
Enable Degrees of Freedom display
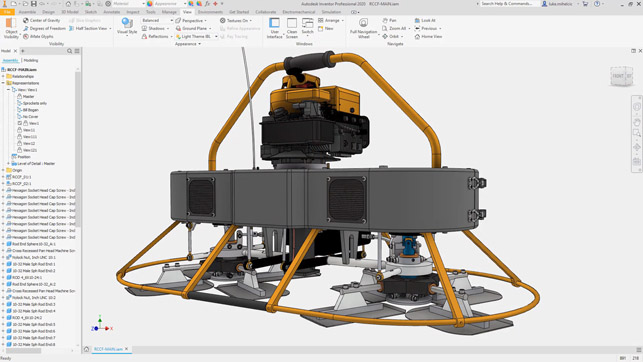(44, 28)
